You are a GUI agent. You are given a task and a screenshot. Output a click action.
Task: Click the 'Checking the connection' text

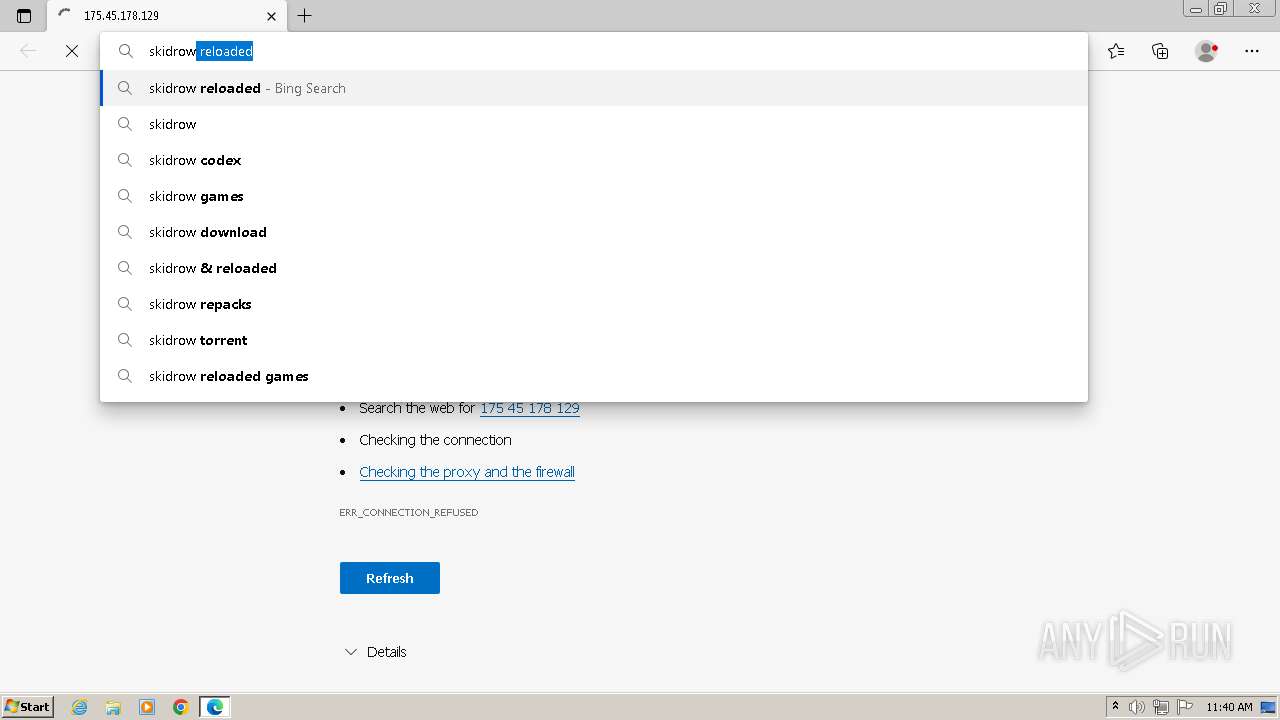click(x=435, y=440)
